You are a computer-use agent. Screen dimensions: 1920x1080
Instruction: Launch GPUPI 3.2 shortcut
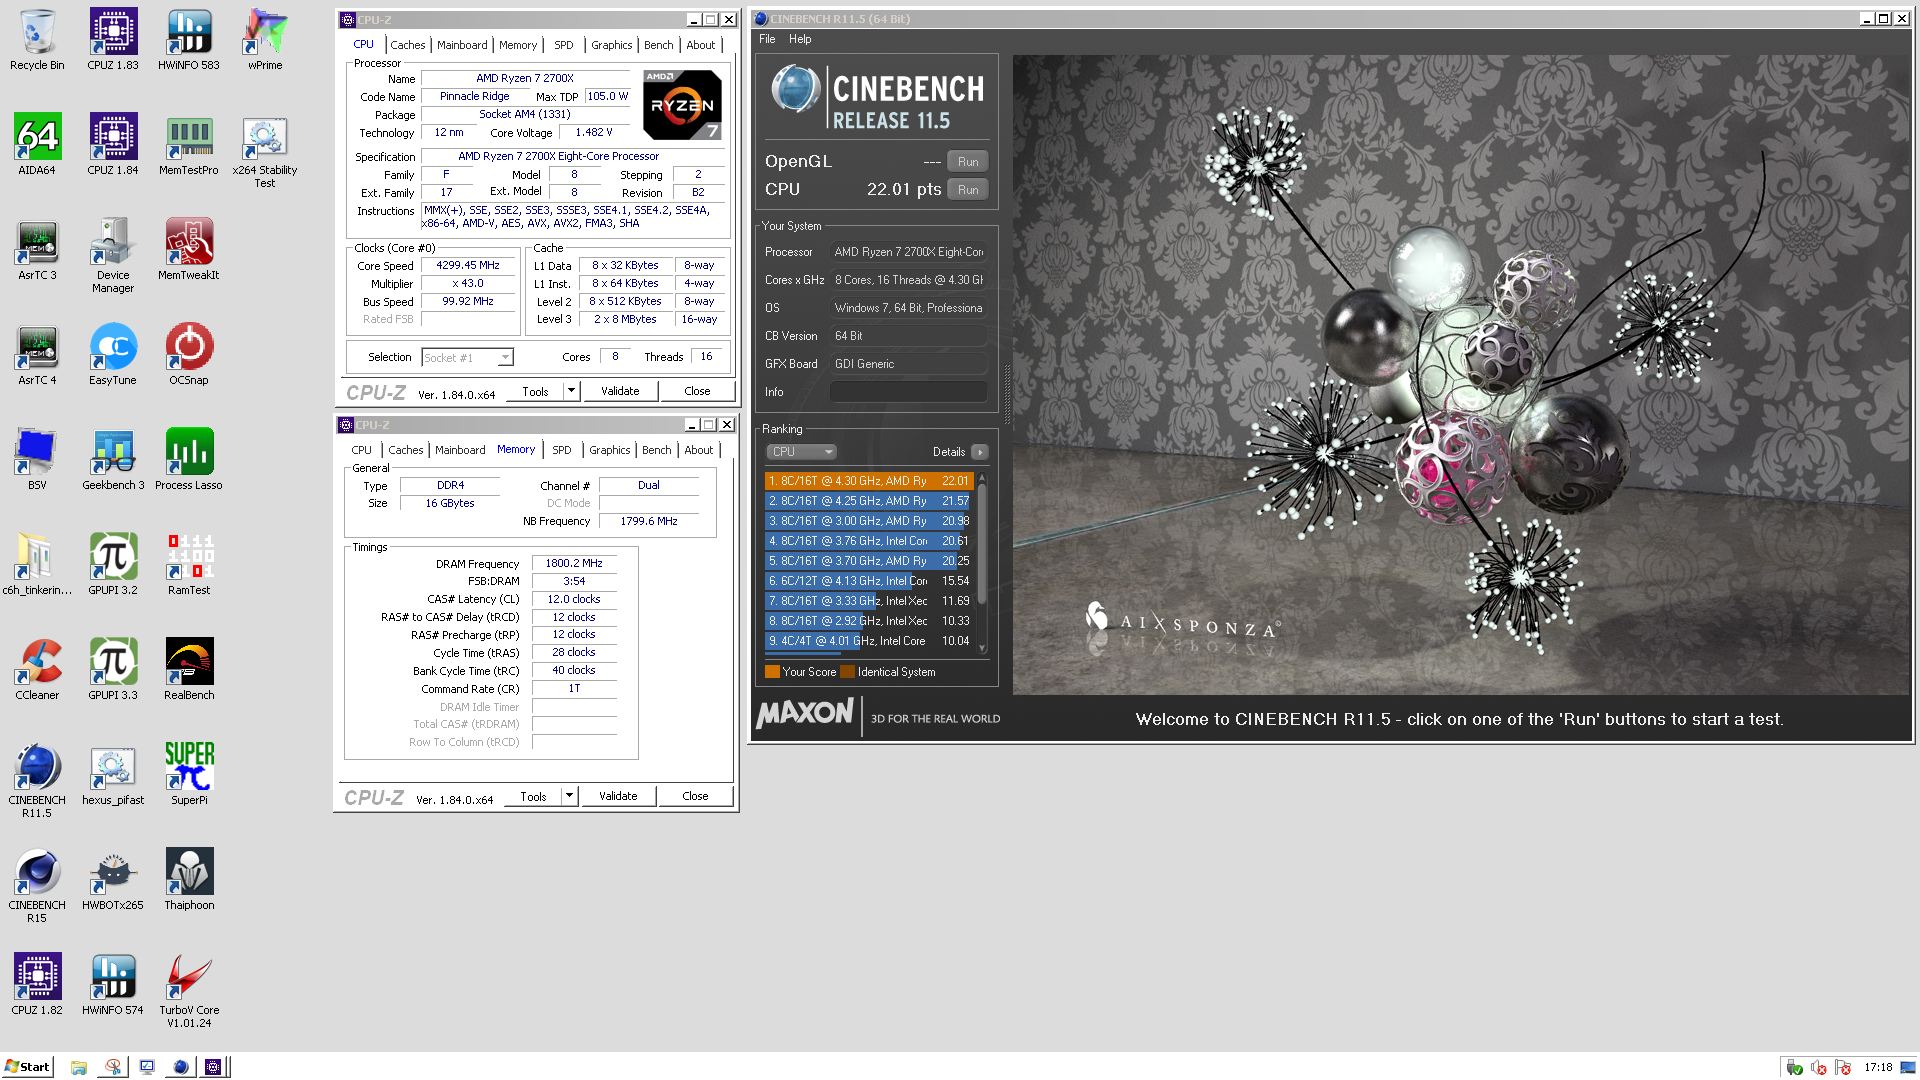click(113, 565)
